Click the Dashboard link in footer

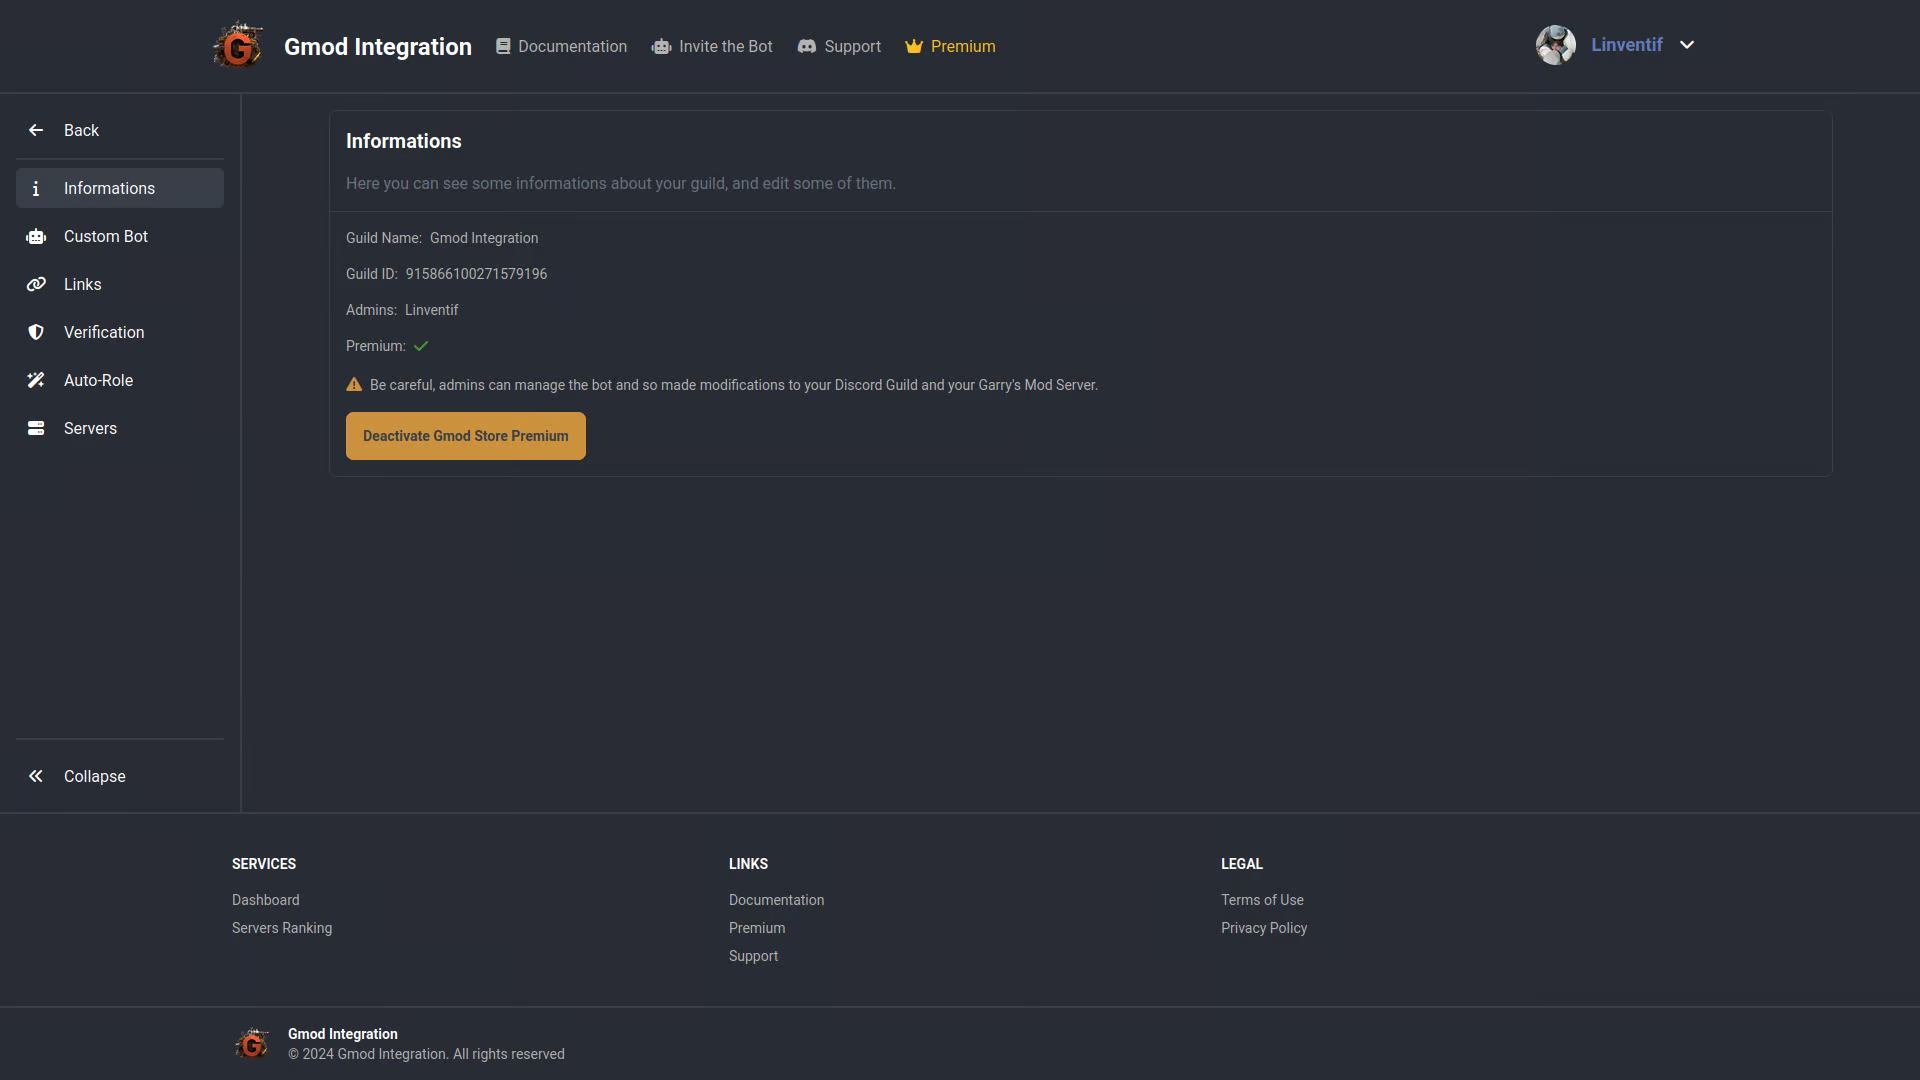(x=266, y=900)
